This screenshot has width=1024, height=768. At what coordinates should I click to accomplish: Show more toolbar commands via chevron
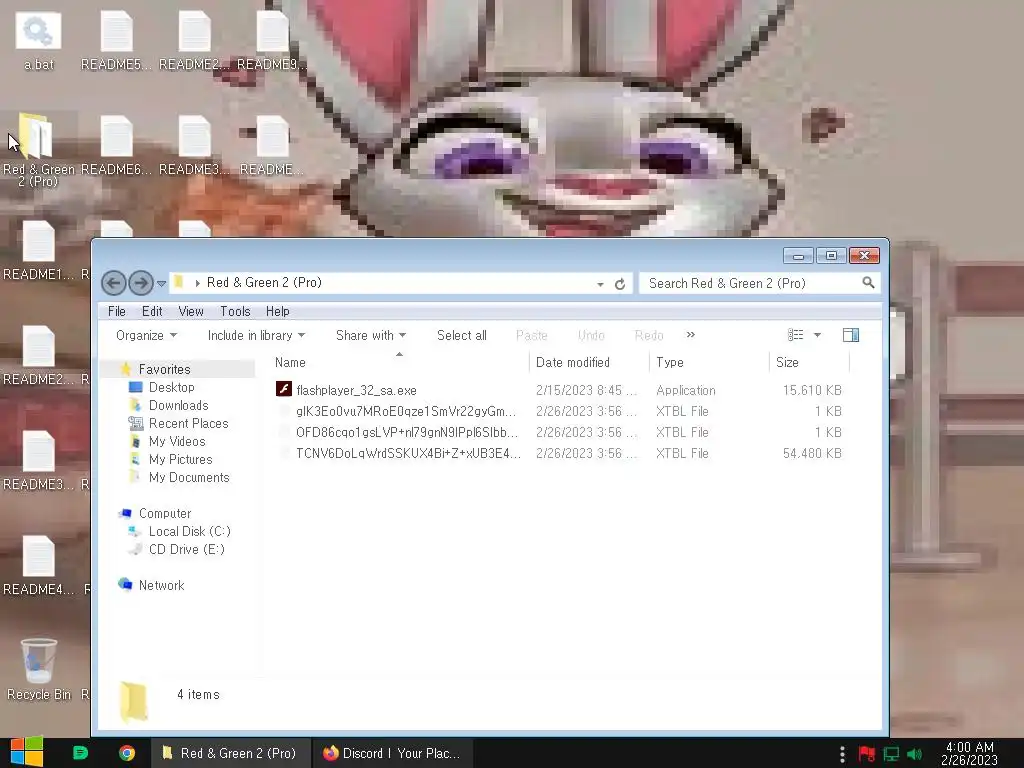coord(690,334)
